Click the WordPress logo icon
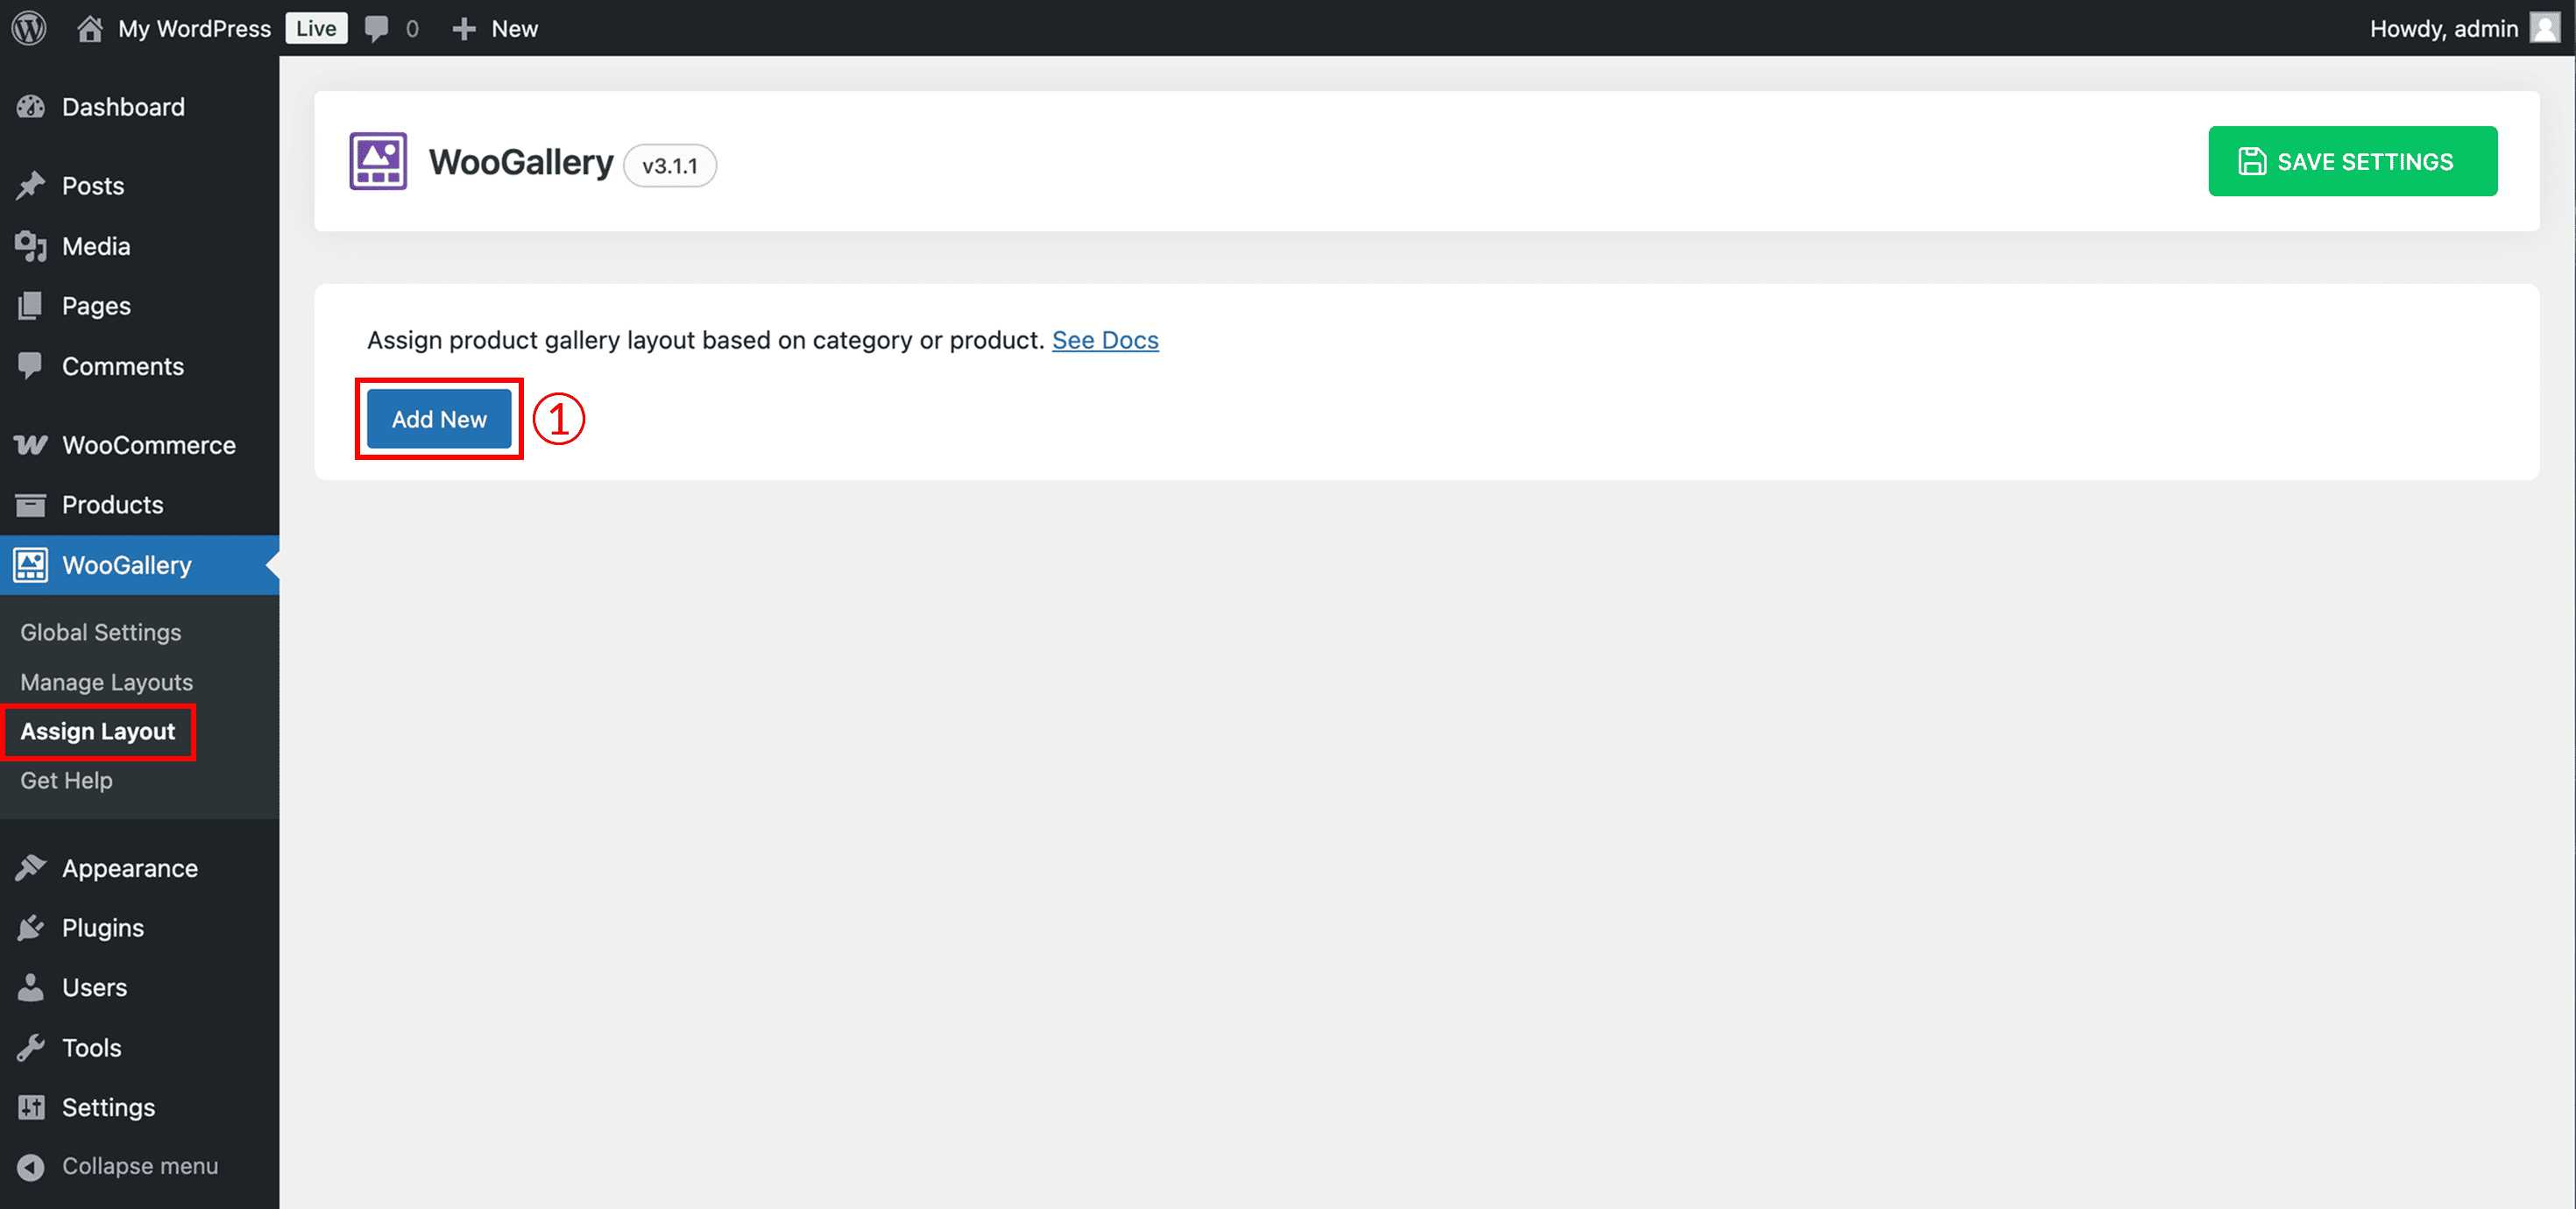The width and height of the screenshot is (2576, 1209). point(29,28)
